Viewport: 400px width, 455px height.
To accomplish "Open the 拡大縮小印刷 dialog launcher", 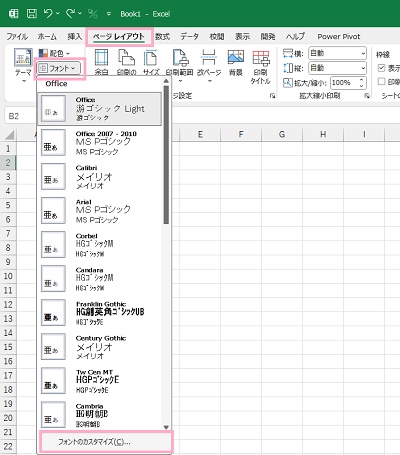I will 367,96.
